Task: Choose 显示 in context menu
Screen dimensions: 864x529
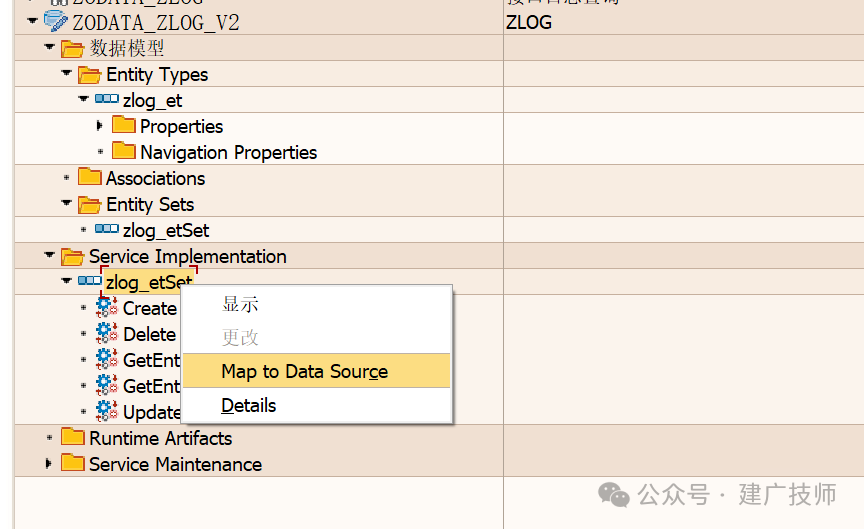Action: 240,304
